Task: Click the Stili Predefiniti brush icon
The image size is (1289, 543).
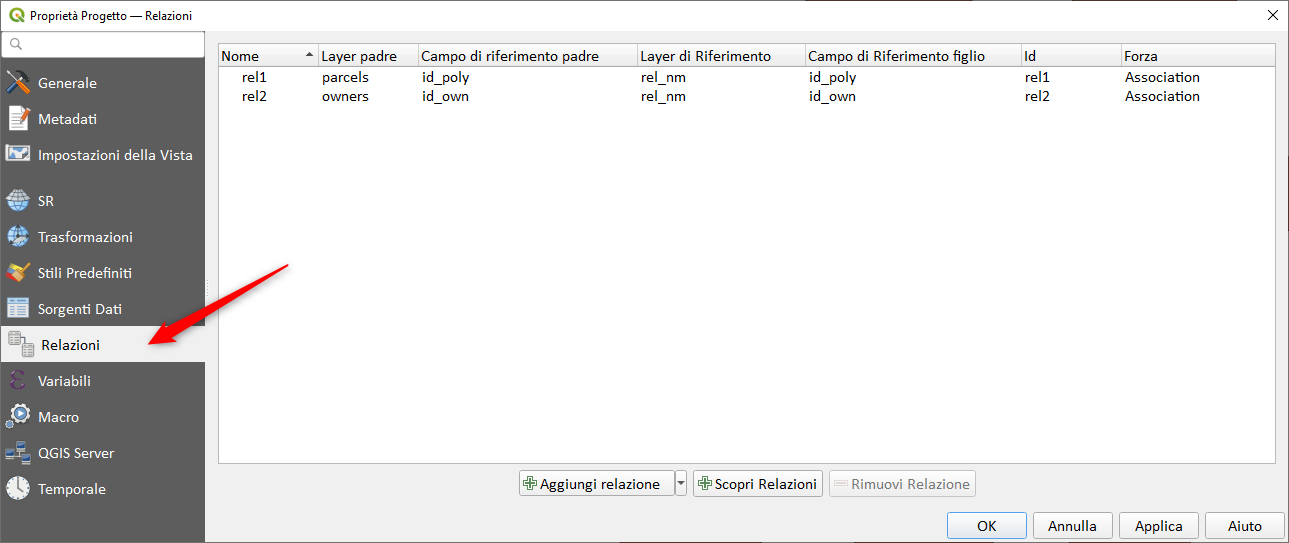Action: tap(18, 273)
